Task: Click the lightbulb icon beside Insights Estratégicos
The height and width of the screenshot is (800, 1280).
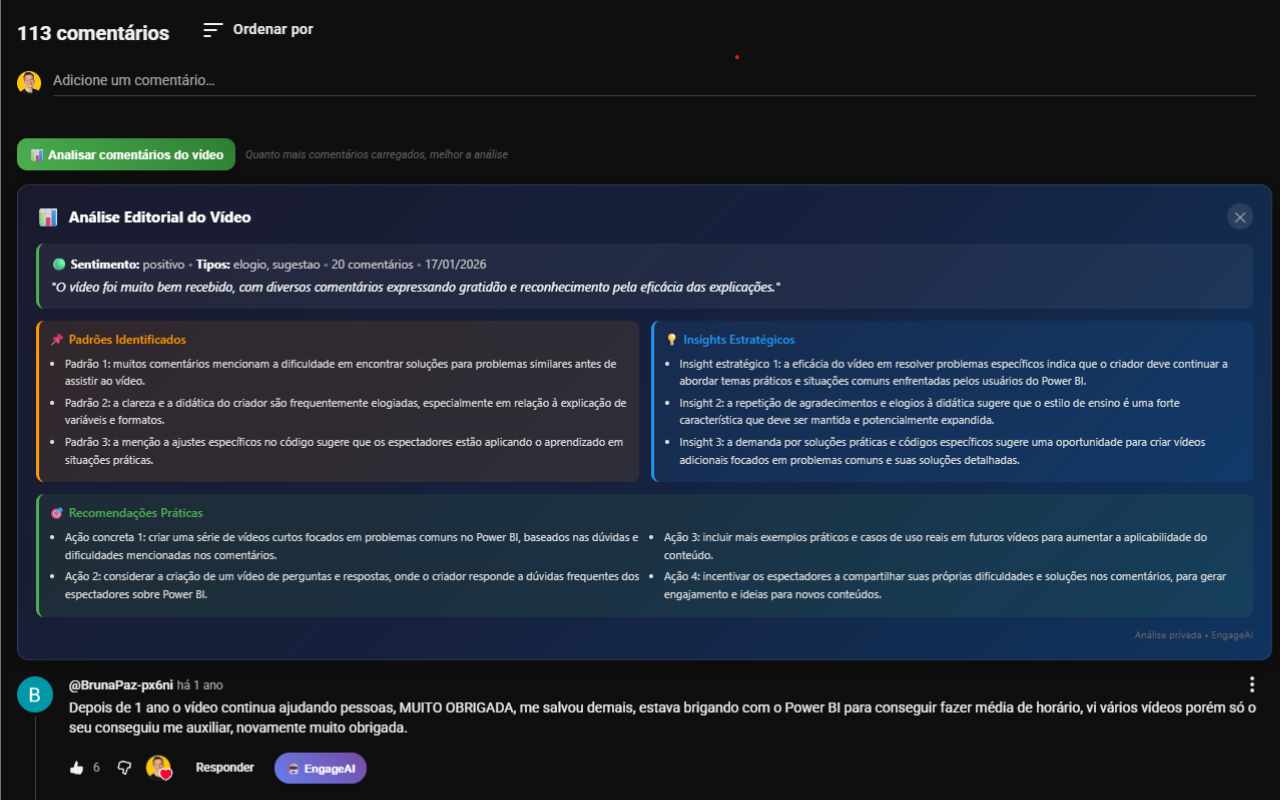Action: pyautogui.click(x=672, y=338)
